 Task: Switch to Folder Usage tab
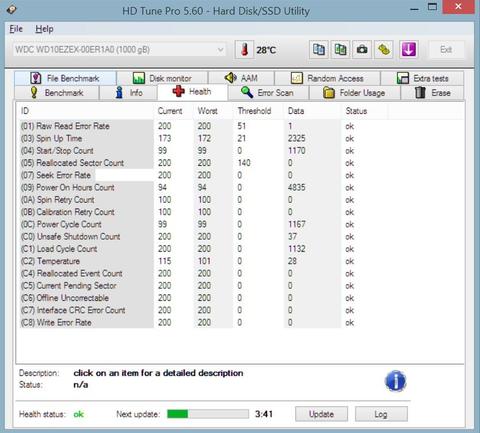355,93
